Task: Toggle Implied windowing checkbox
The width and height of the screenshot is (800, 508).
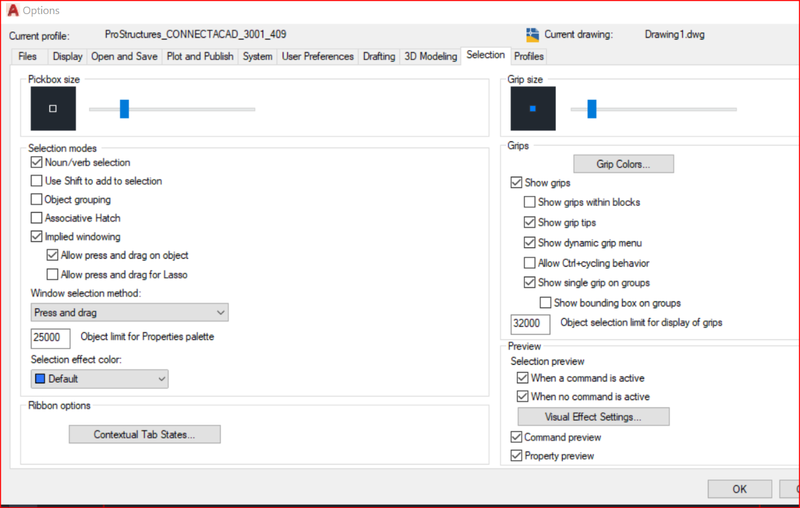Action: point(36,236)
